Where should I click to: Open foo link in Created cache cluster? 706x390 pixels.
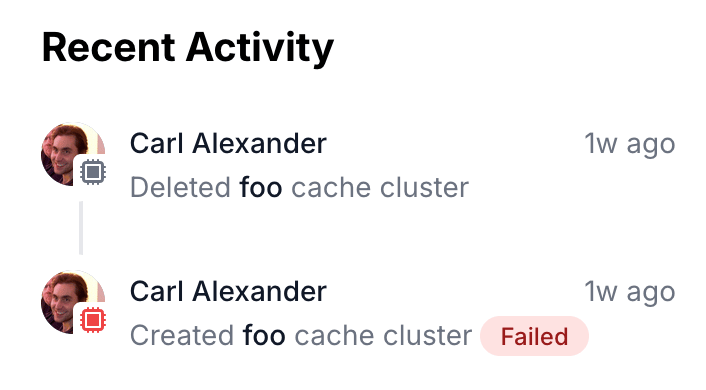coord(264,336)
